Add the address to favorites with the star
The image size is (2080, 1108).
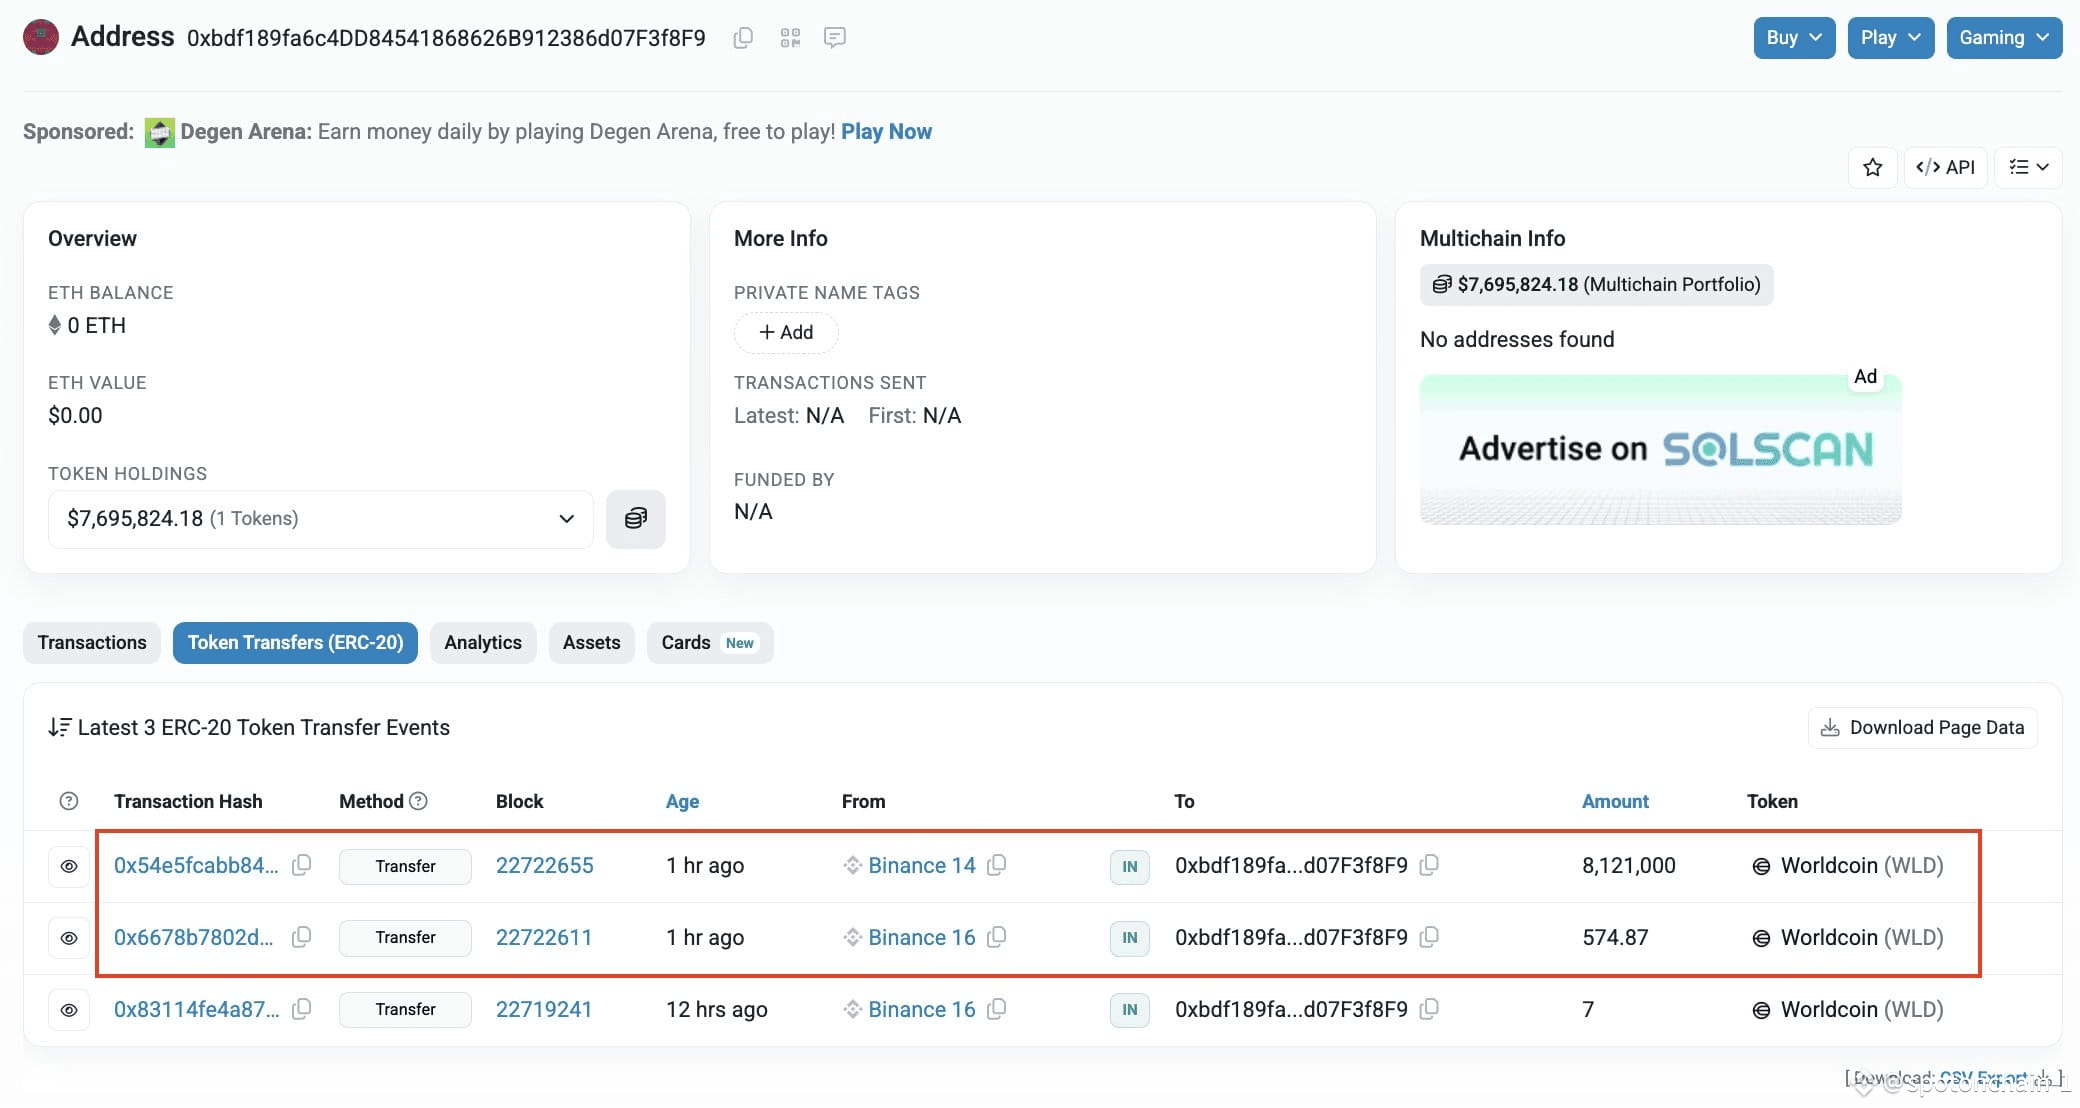1873,167
